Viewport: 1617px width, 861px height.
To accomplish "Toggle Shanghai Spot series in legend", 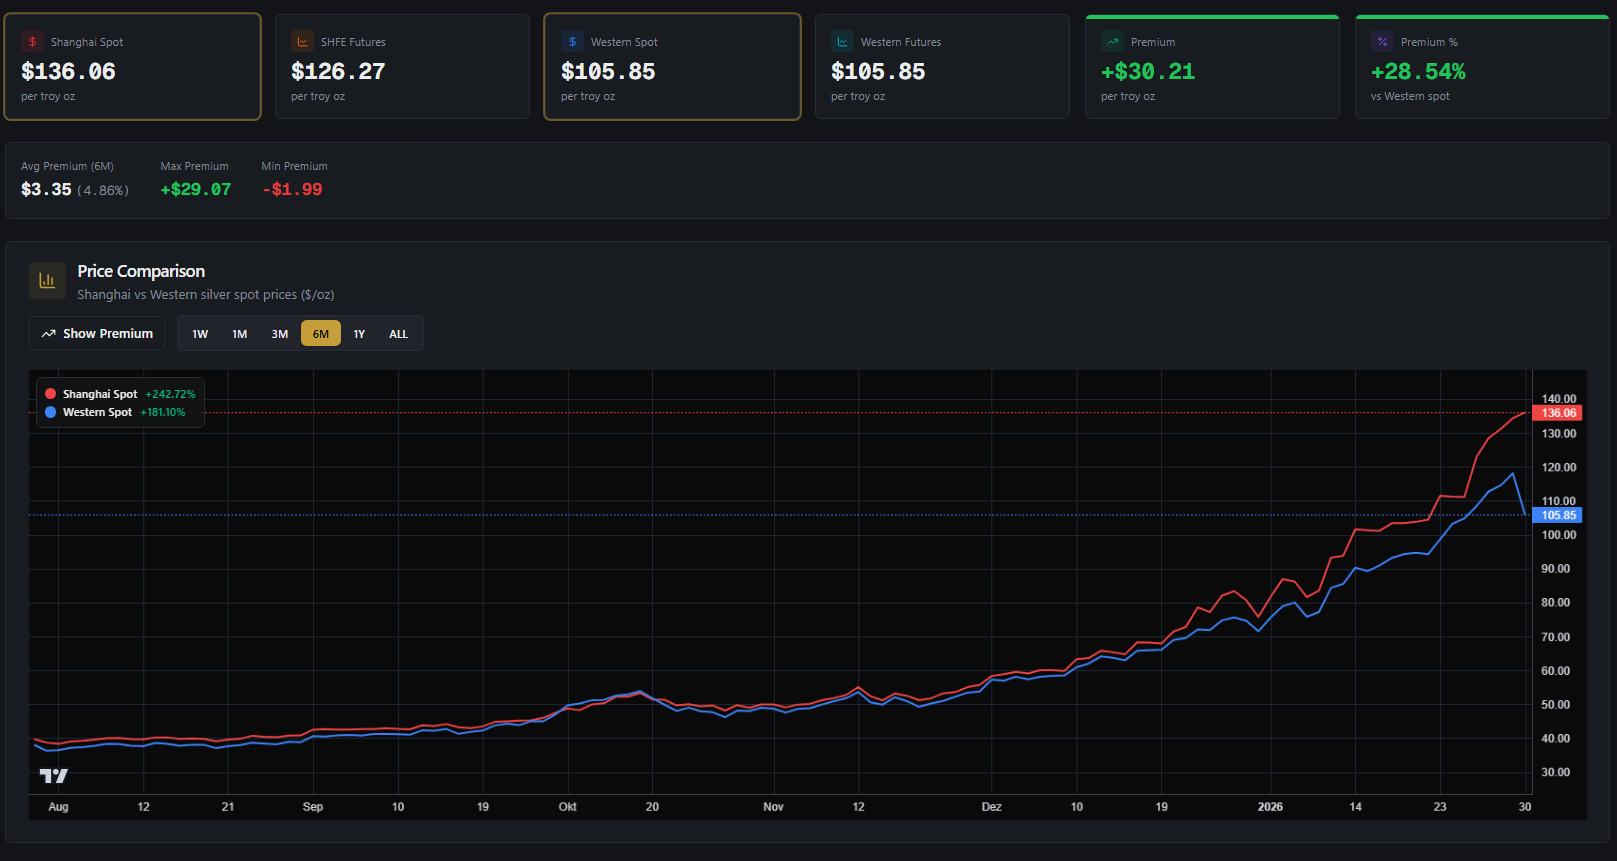I will click(100, 394).
